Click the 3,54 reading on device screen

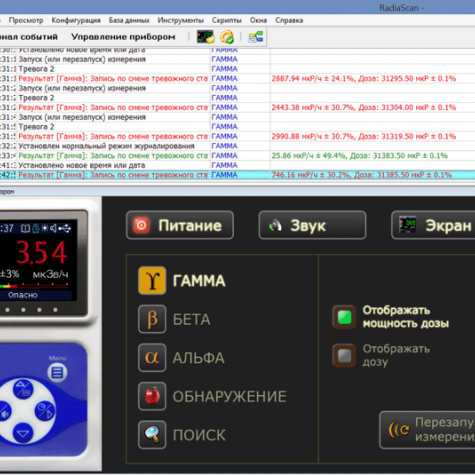click(42, 252)
